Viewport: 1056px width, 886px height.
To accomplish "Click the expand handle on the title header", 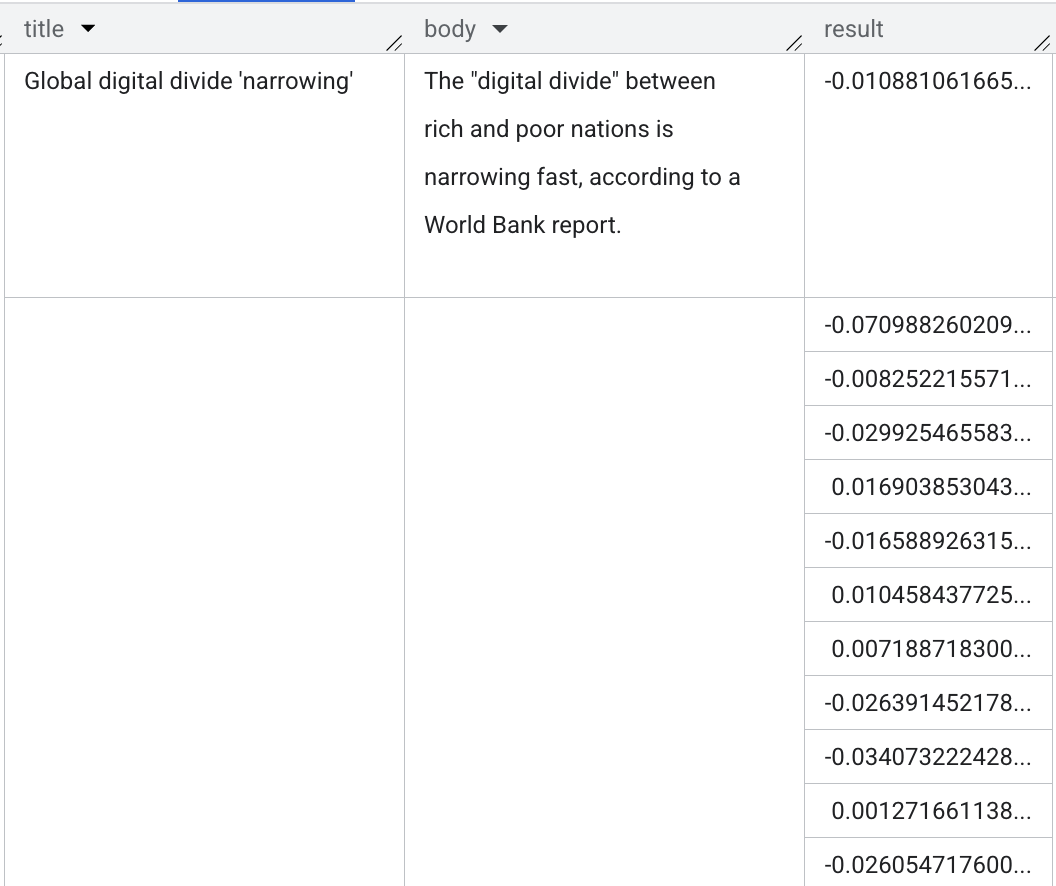I will 395,43.
